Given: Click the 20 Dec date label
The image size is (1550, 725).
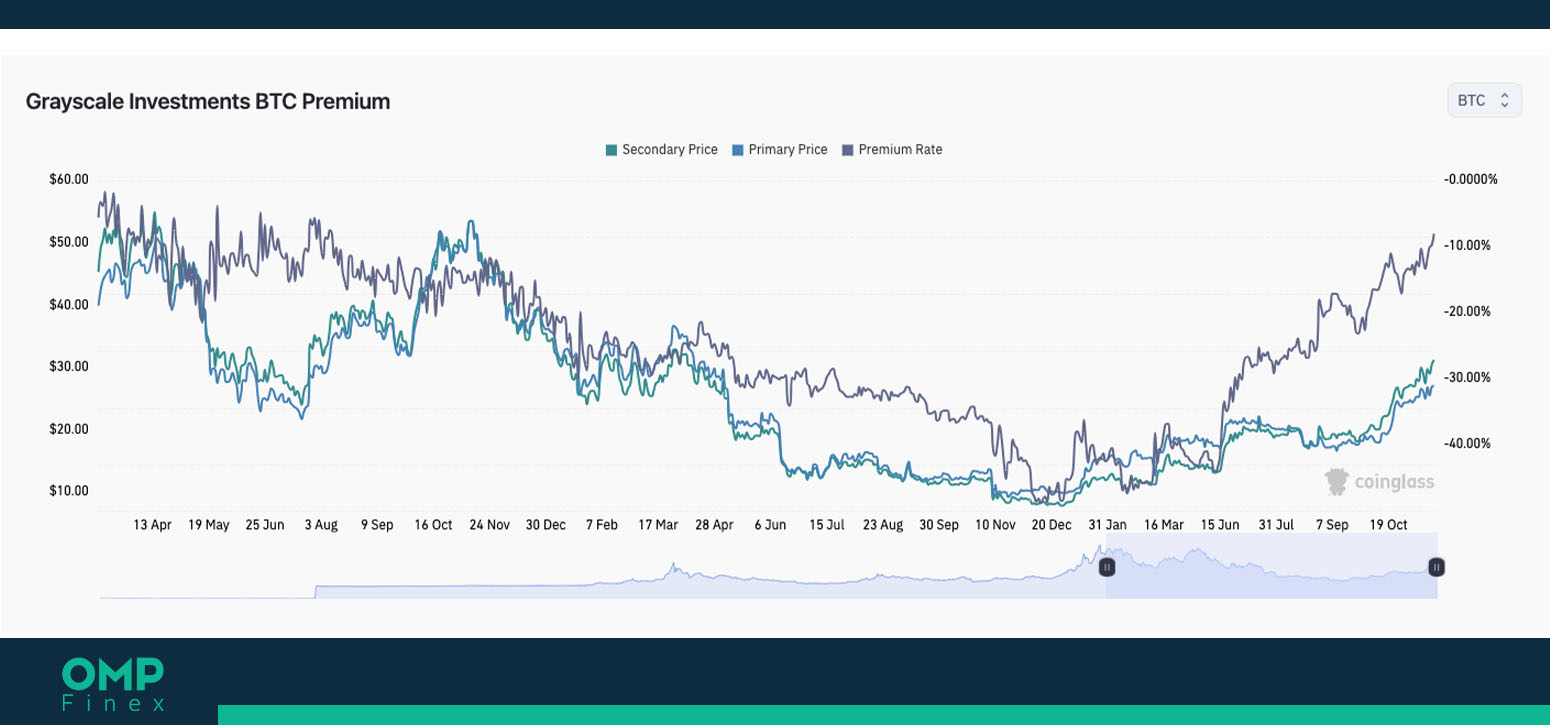Looking at the screenshot, I should 1051,524.
